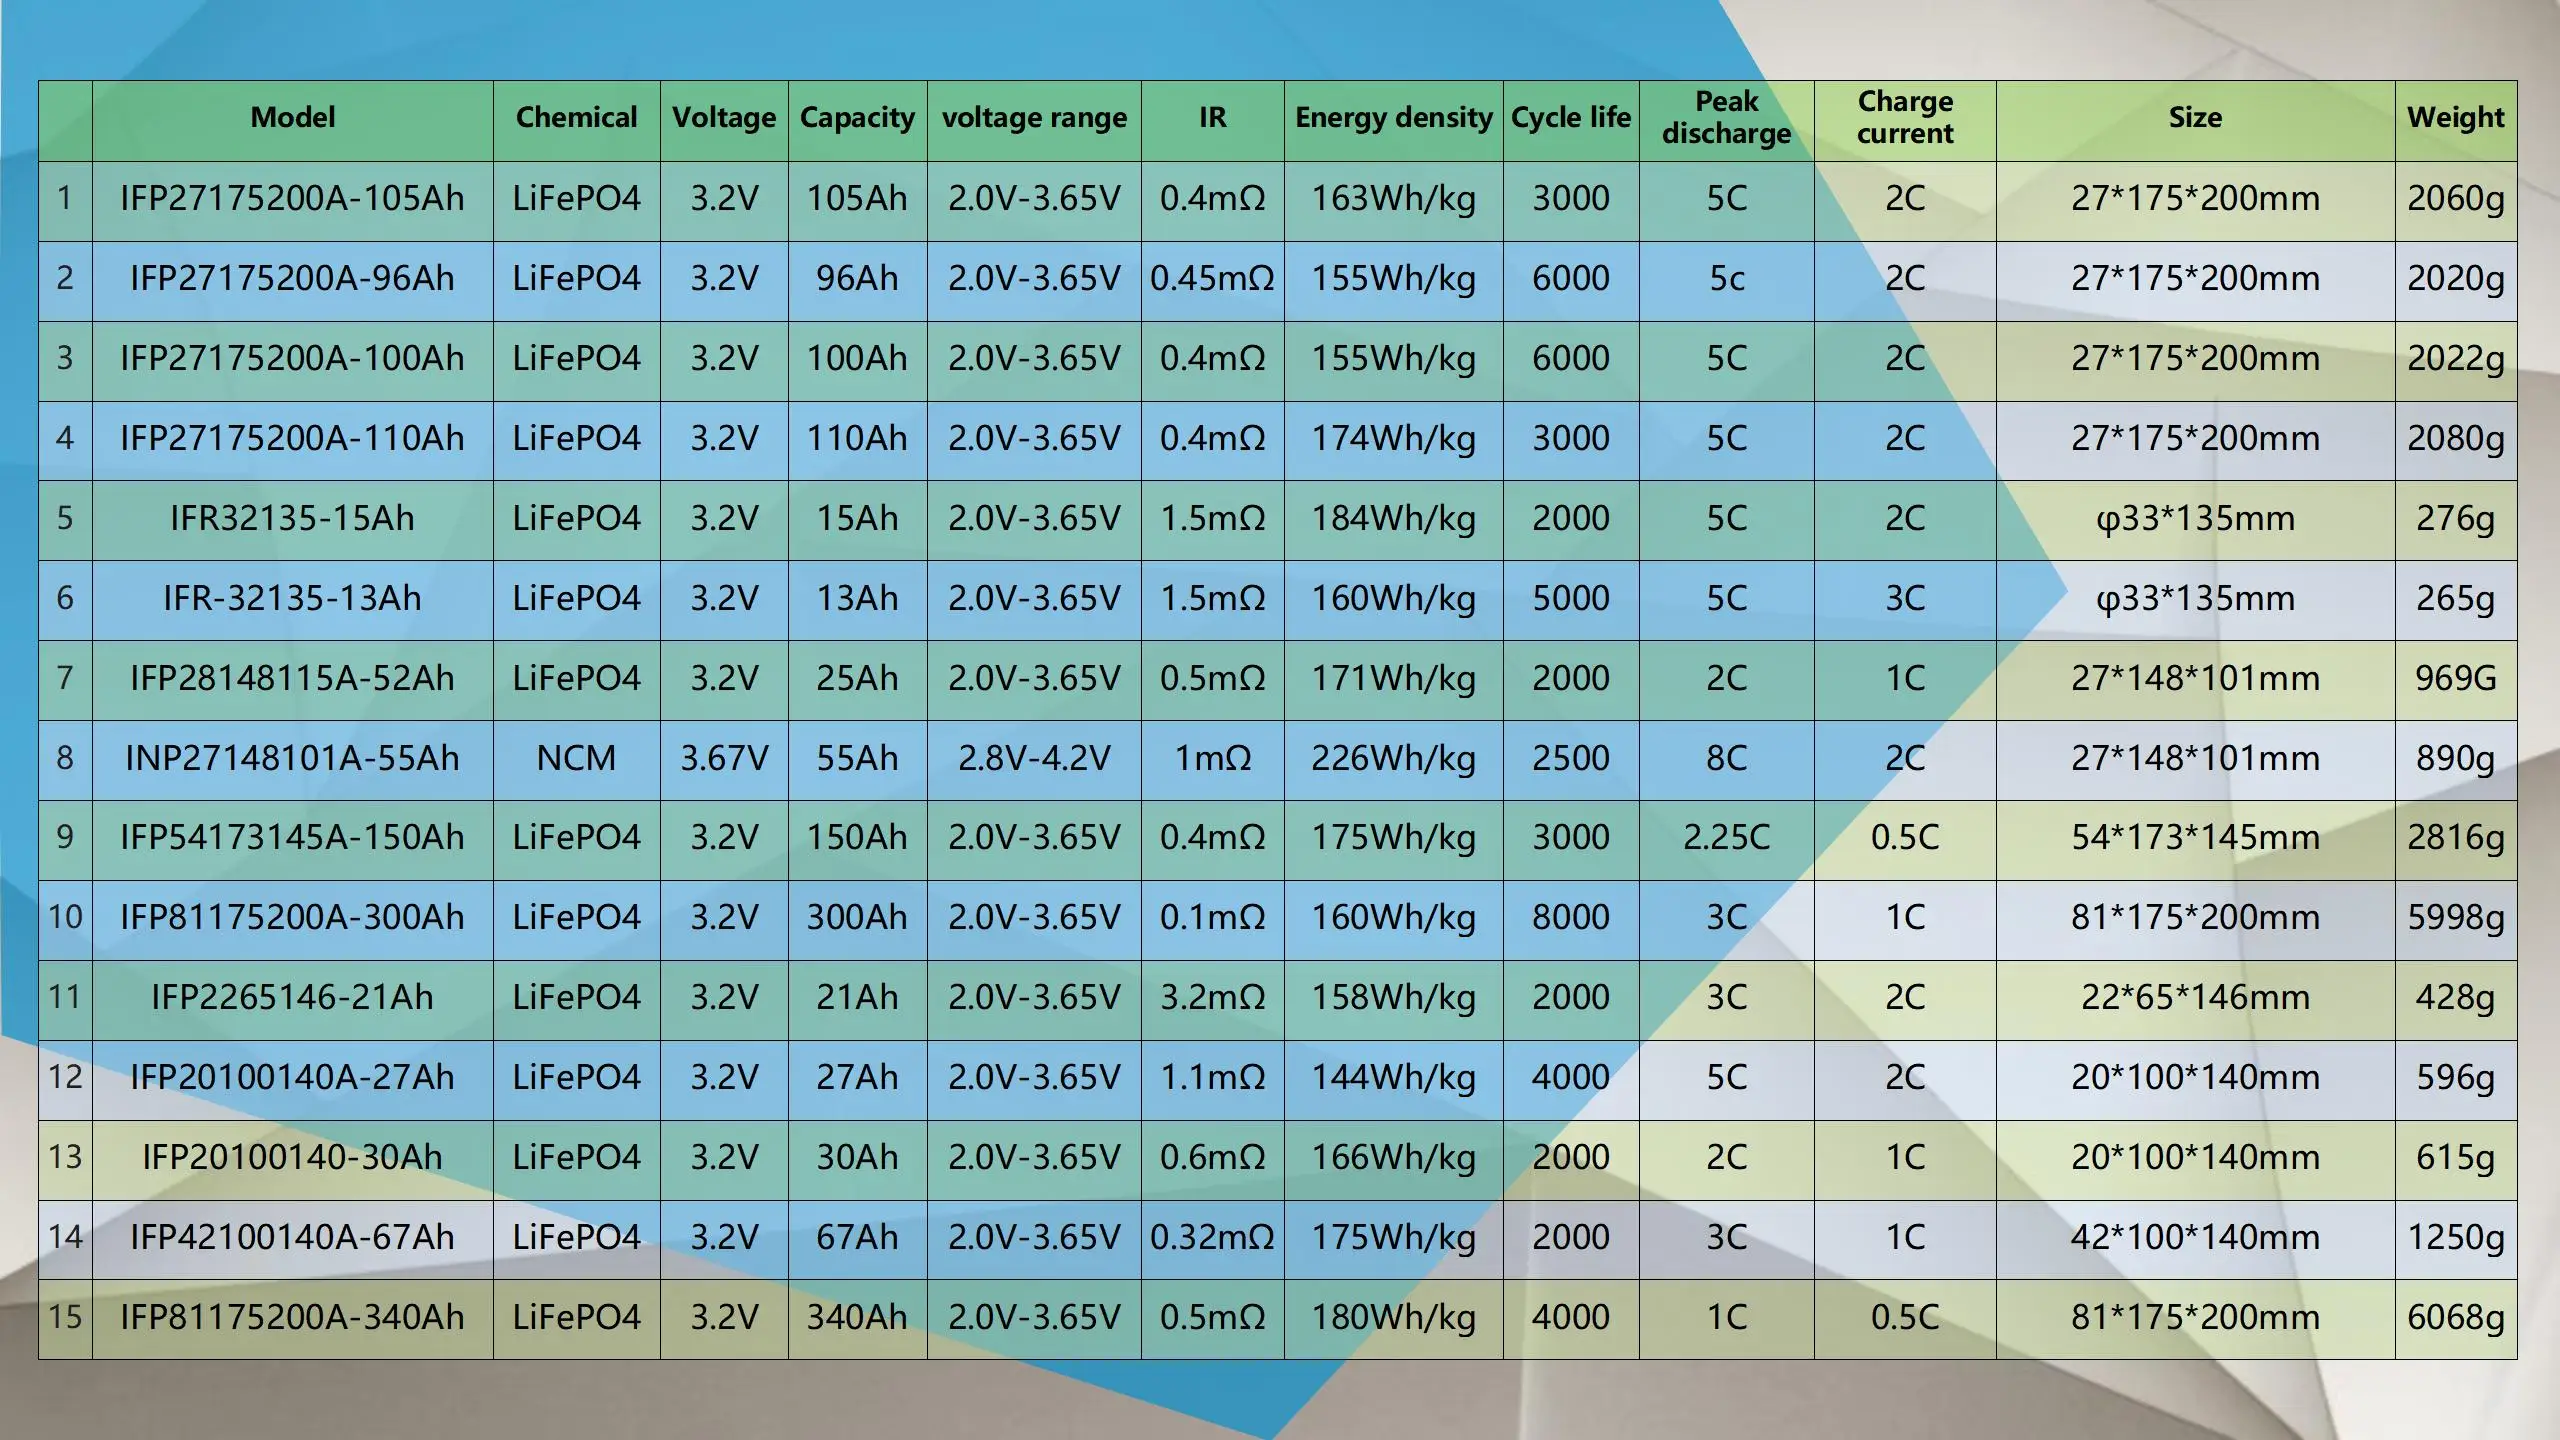2560x1440 pixels.
Task: Click the Model column header
Action: 292,118
